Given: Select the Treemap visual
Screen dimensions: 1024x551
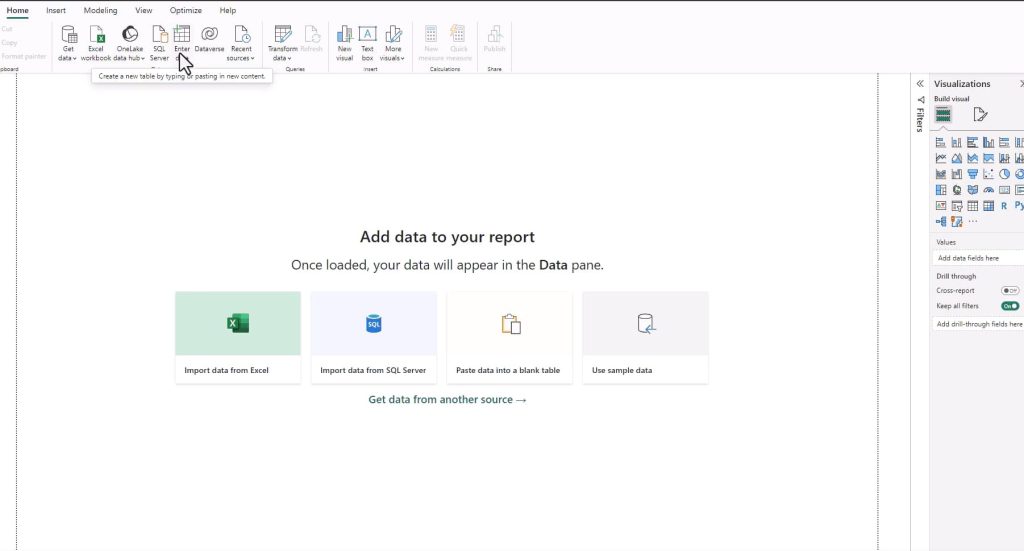Looking at the screenshot, I should coord(940,190).
